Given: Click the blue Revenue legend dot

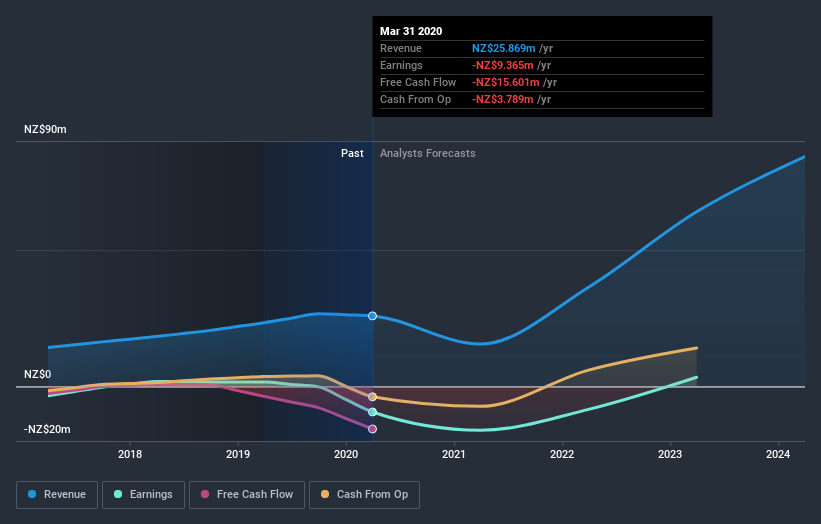Looking at the screenshot, I should (x=32, y=494).
